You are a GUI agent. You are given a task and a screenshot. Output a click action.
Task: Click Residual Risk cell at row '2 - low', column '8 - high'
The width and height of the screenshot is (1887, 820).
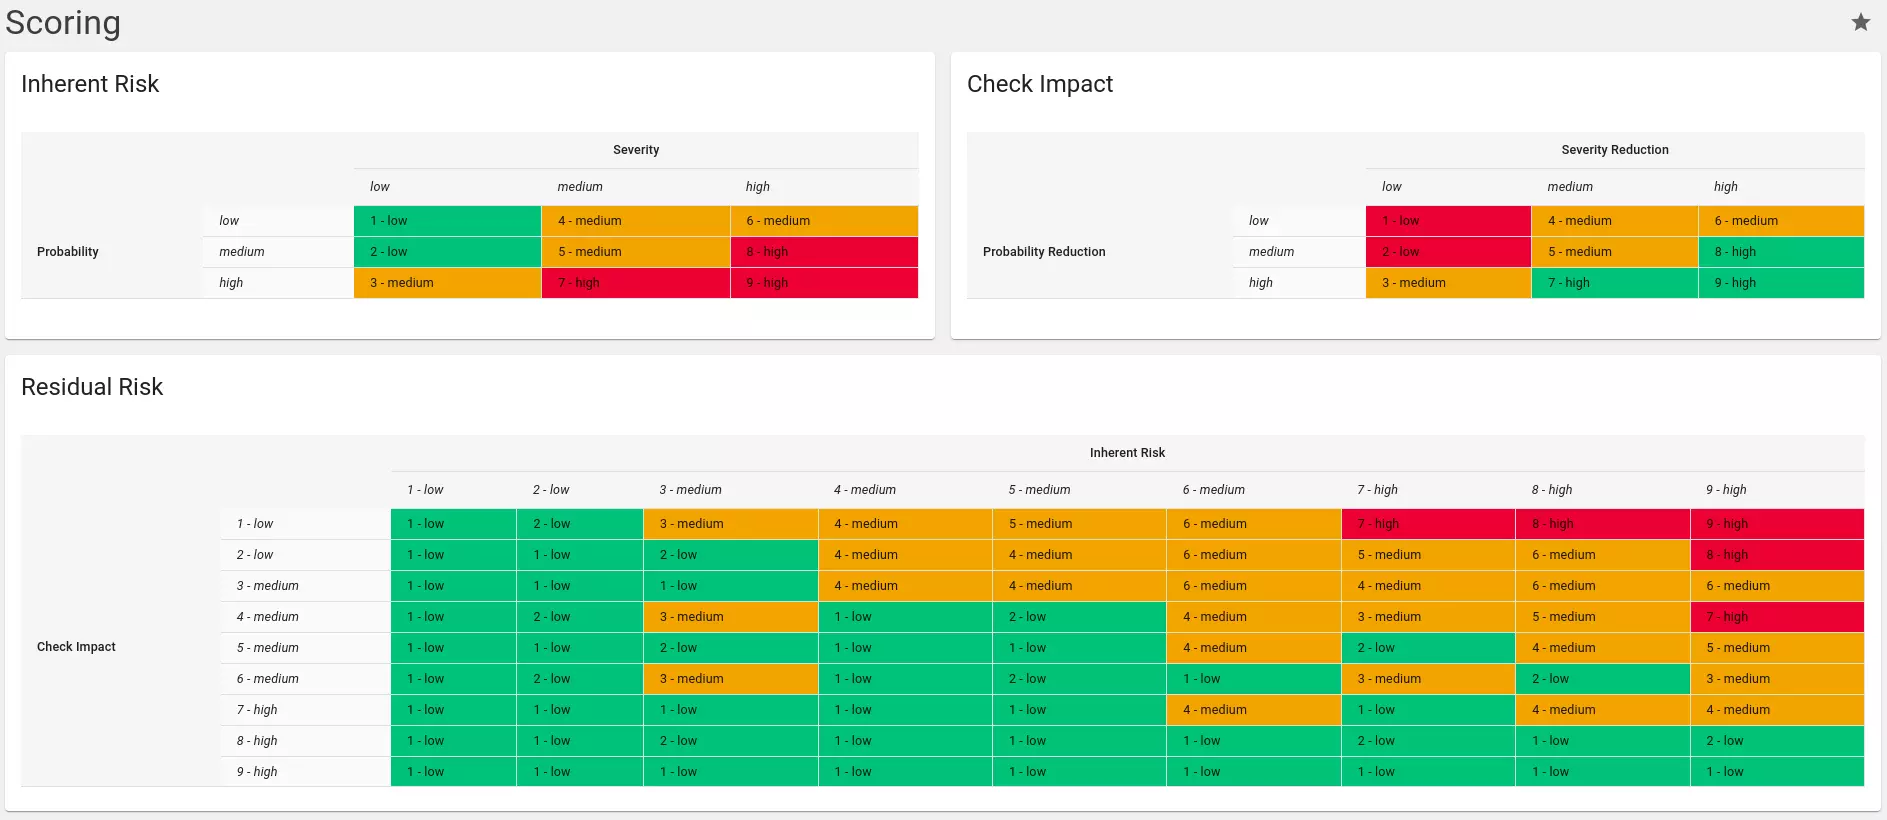[x=1603, y=555]
